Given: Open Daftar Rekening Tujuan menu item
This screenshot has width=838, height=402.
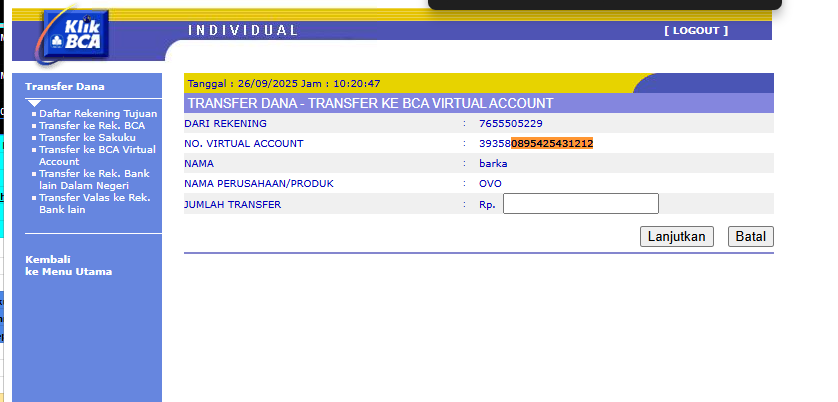Looking at the screenshot, I should pyautogui.click(x=98, y=113).
